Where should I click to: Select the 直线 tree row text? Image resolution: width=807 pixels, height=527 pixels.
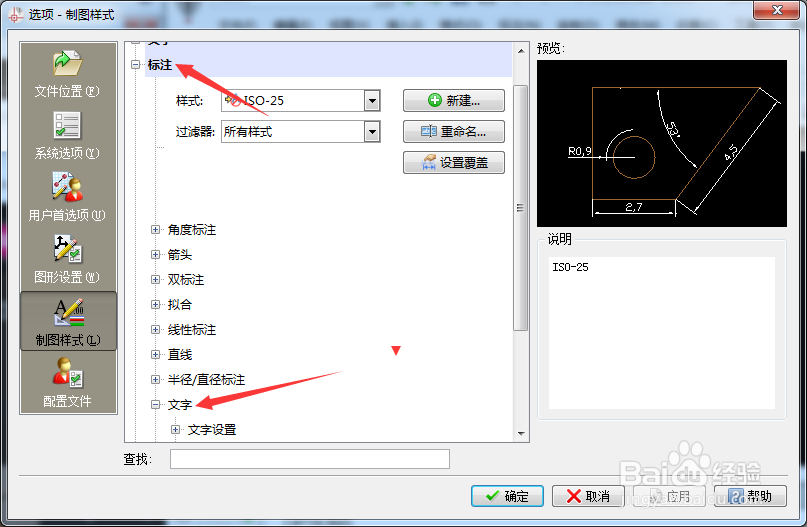pyautogui.click(x=180, y=355)
